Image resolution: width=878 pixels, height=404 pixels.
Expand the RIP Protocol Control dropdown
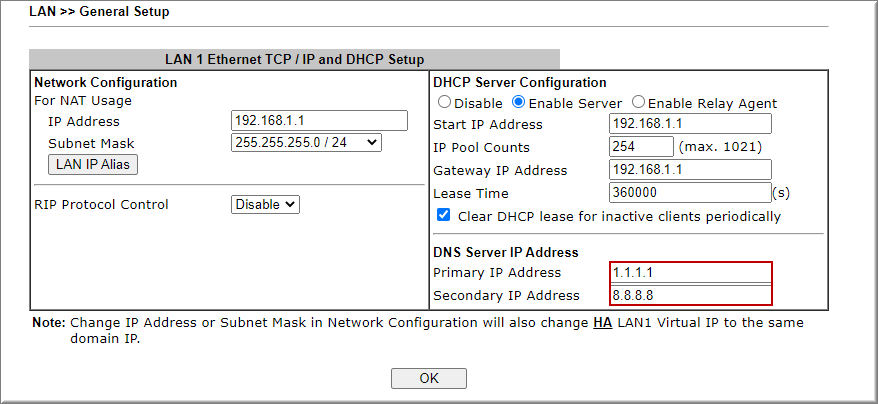(x=265, y=204)
